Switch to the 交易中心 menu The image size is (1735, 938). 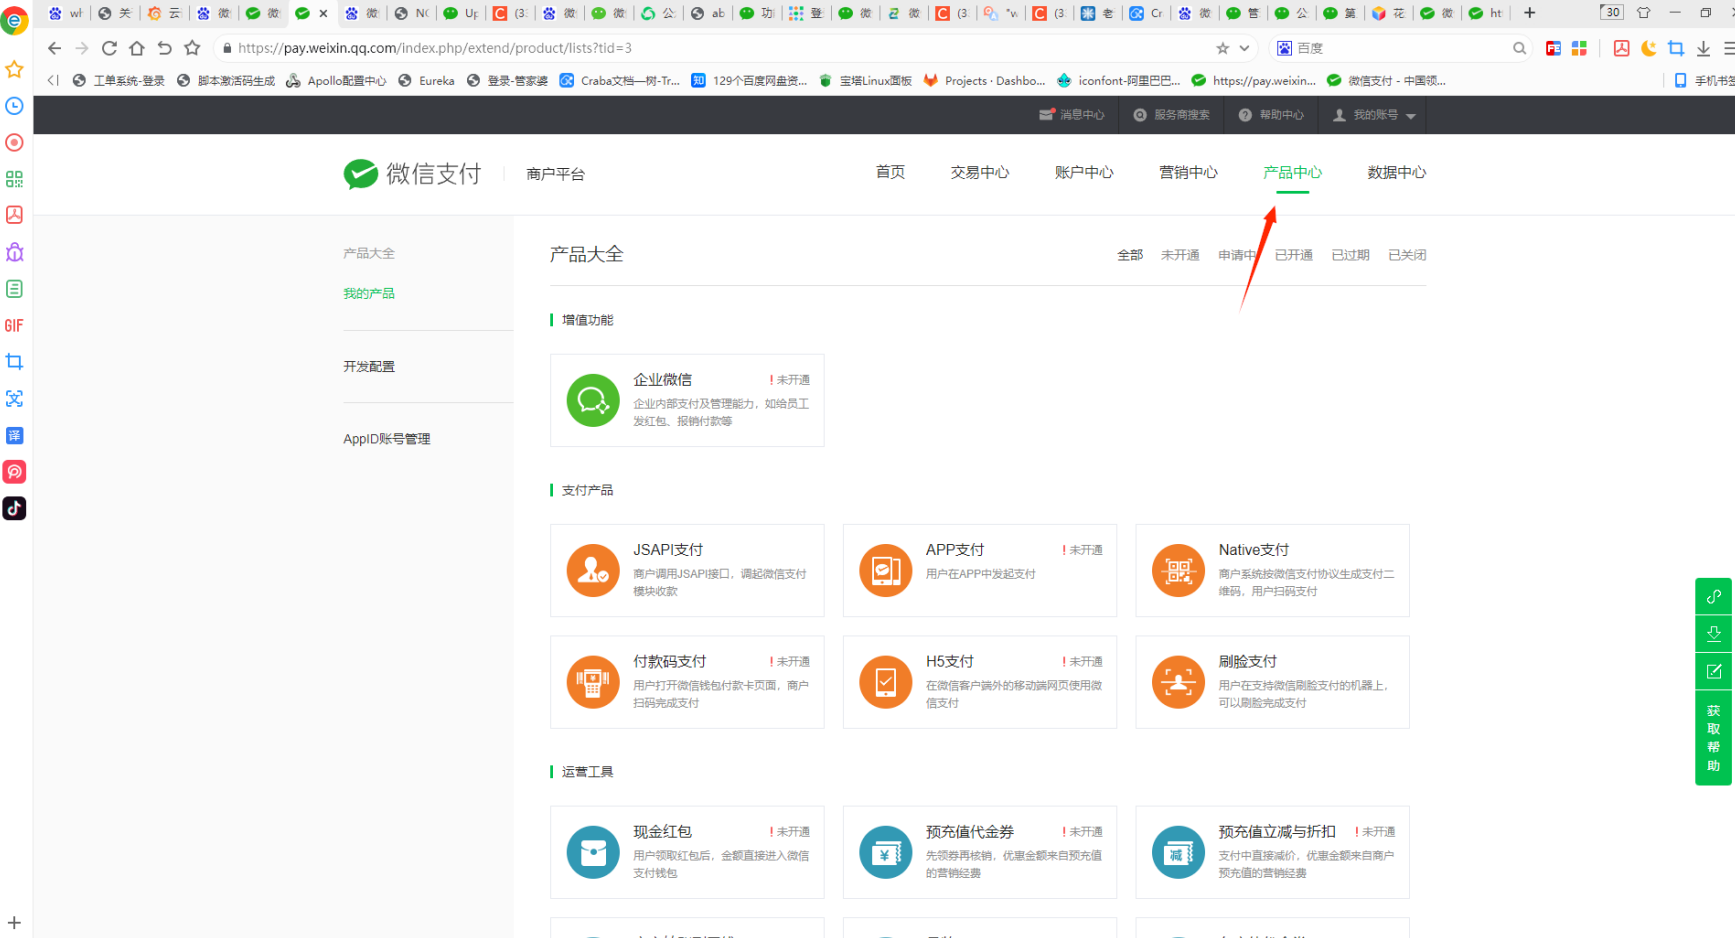[x=979, y=172]
